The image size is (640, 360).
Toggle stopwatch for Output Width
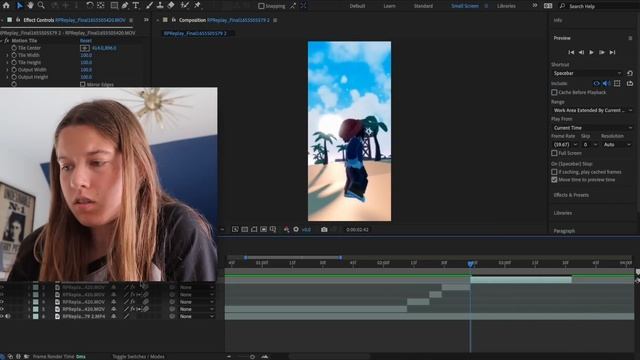pos(14,70)
